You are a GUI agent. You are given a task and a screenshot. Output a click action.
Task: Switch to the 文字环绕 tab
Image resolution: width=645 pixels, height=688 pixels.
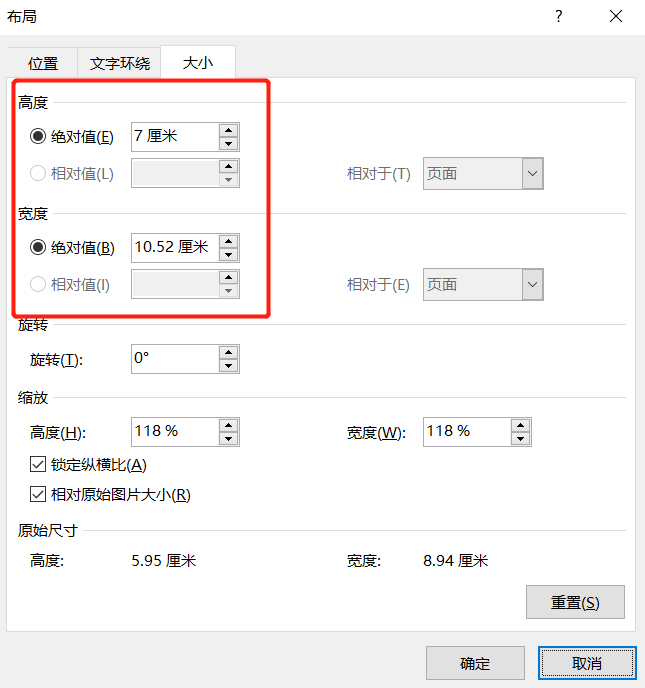[x=119, y=63]
